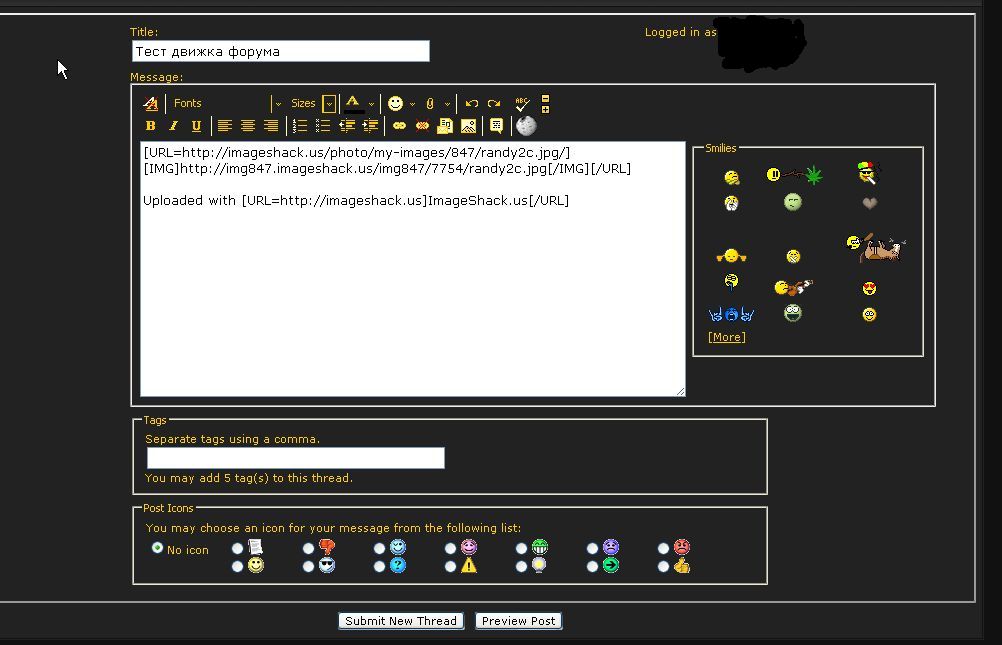
Task: Run the ABC spell check tool
Action: (521, 103)
